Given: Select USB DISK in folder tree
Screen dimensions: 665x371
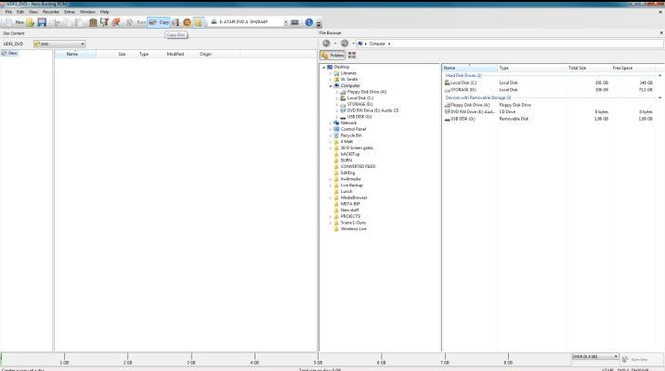Looking at the screenshot, I should click(x=359, y=117).
